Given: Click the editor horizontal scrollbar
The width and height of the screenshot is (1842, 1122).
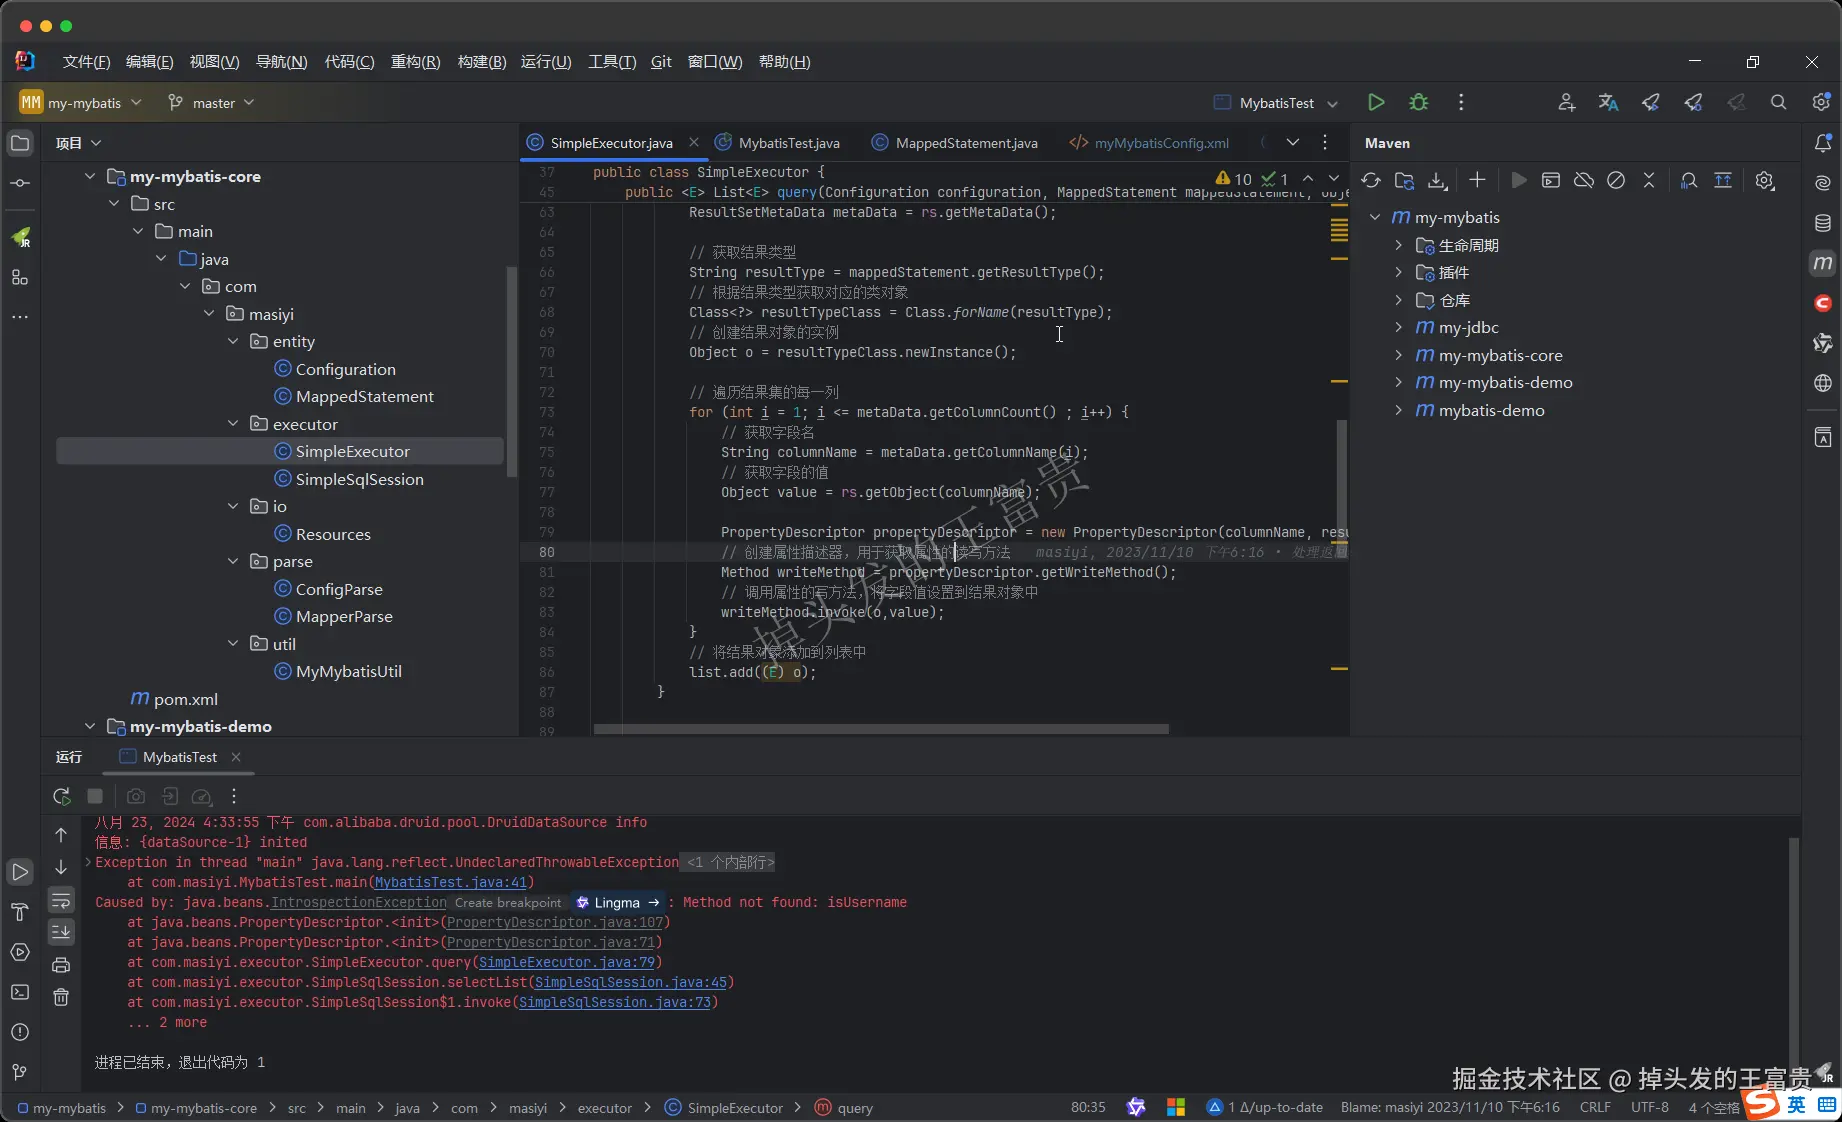Looking at the screenshot, I should [880, 729].
